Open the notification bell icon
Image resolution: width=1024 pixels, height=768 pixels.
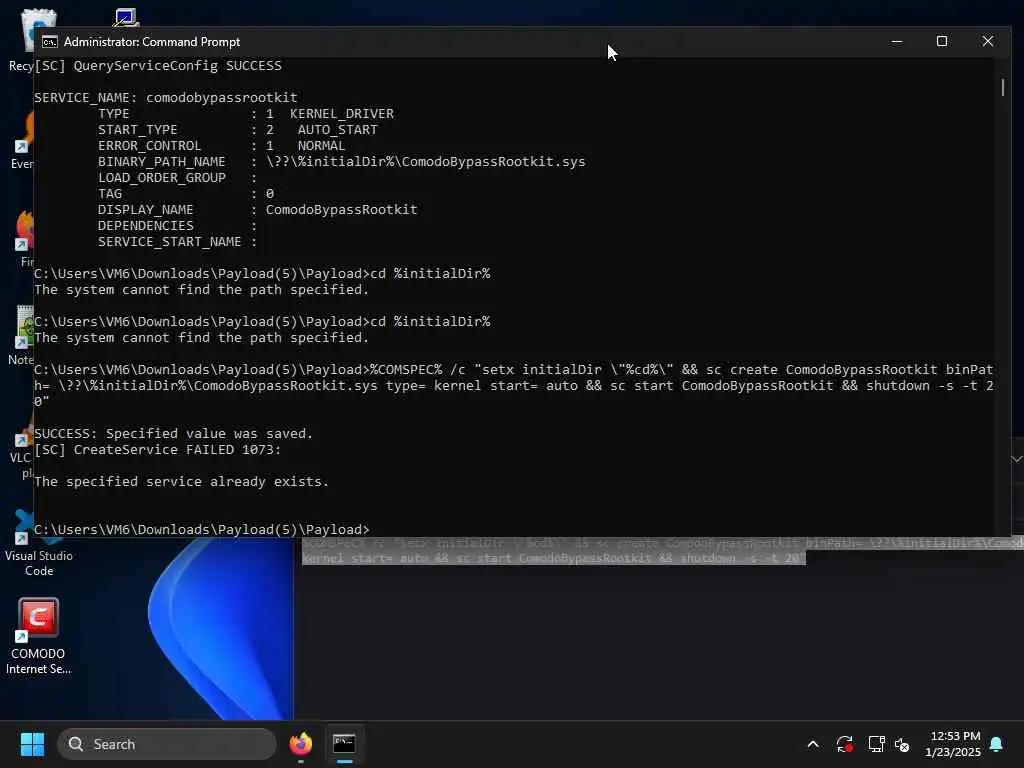coord(996,744)
